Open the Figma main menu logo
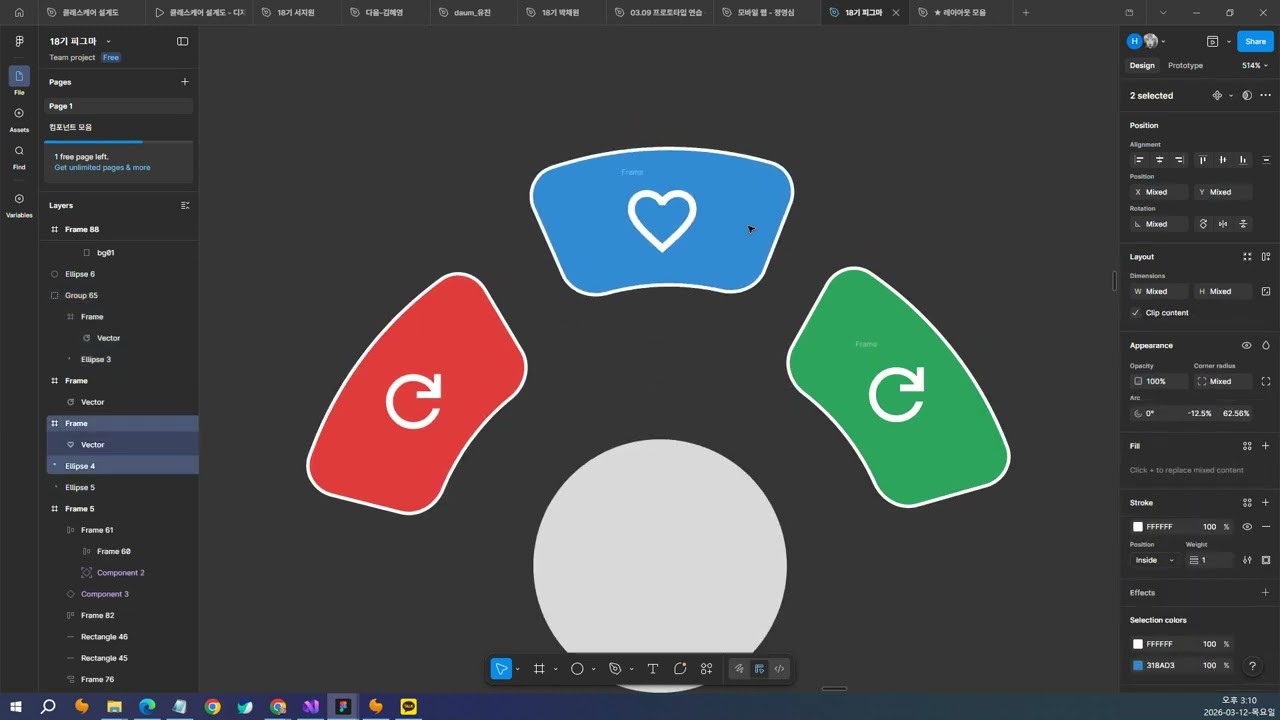The width and height of the screenshot is (1280, 720). pos(19,42)
